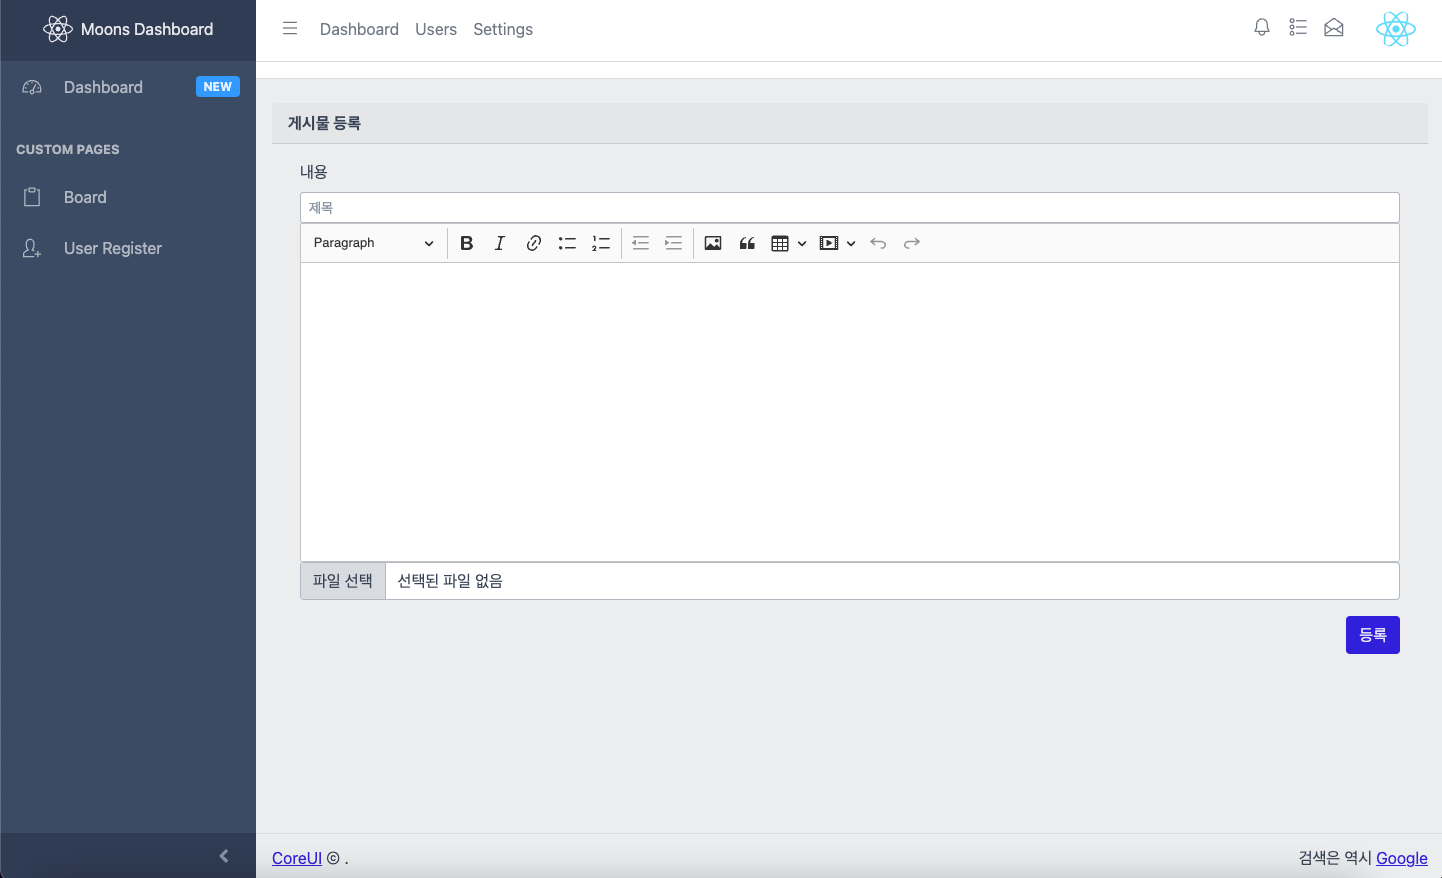Open notifications via the bell icon
The image size is (1442, 878).
(x=1262, y=28)
